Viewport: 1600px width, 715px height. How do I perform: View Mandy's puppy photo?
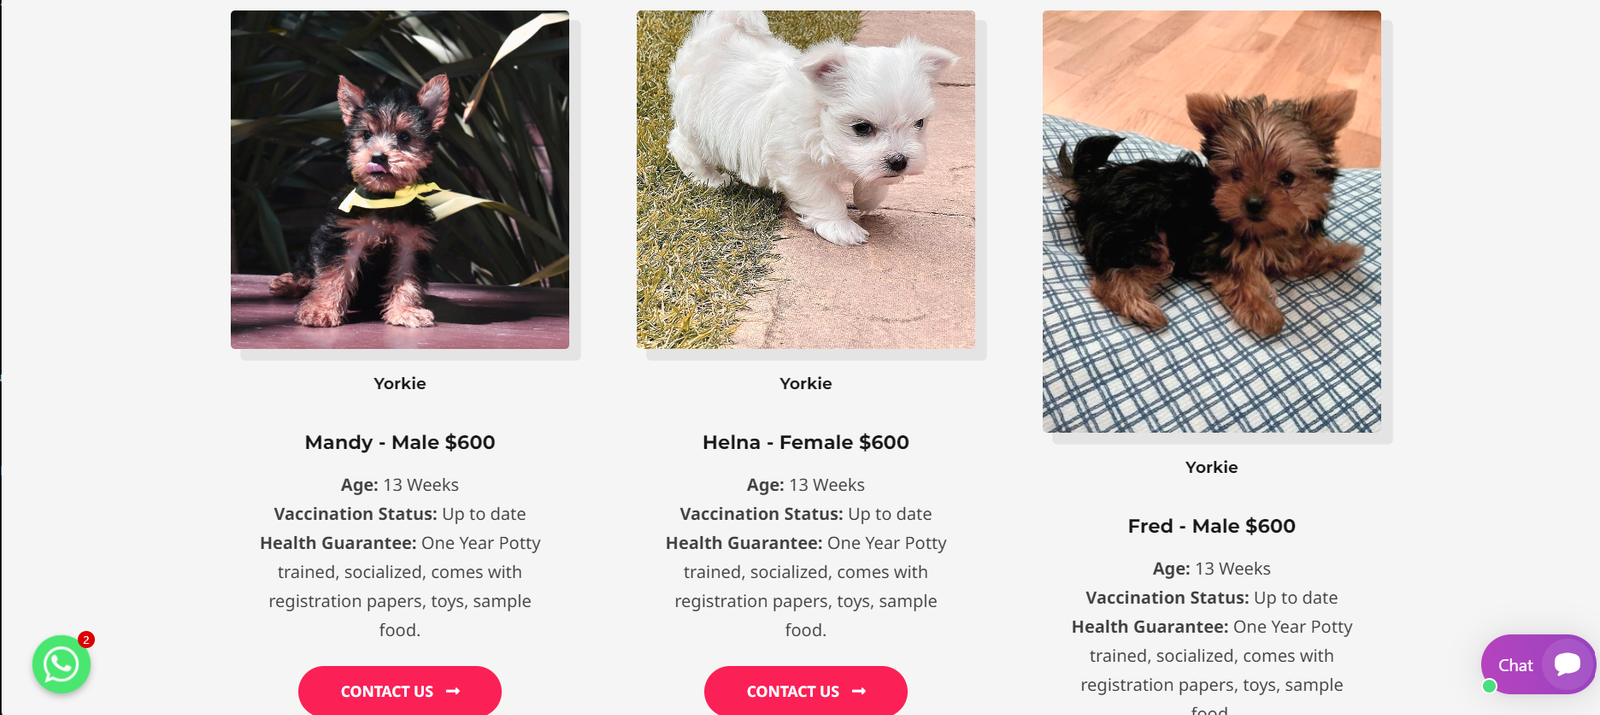pos(400,180)
